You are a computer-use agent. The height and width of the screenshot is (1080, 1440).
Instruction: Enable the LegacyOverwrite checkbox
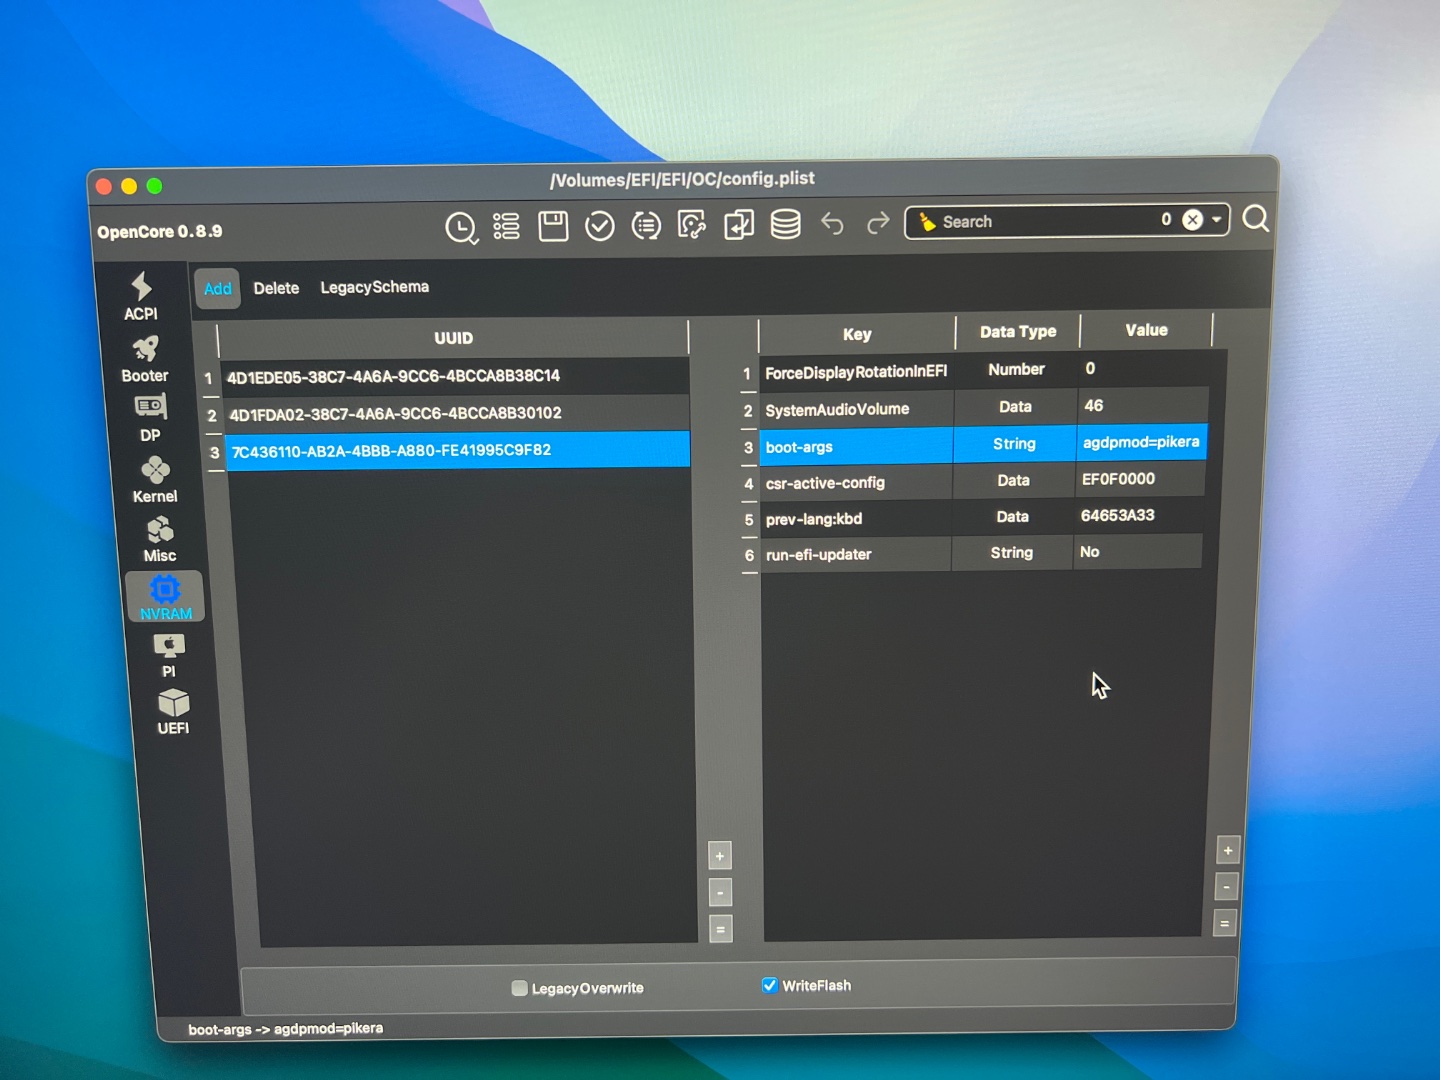pos(519,988)
